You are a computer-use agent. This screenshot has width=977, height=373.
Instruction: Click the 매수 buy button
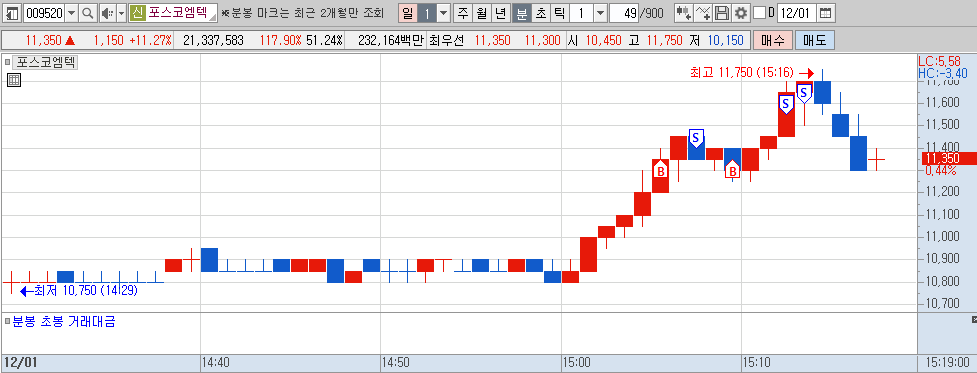click(x=773, y=40)
